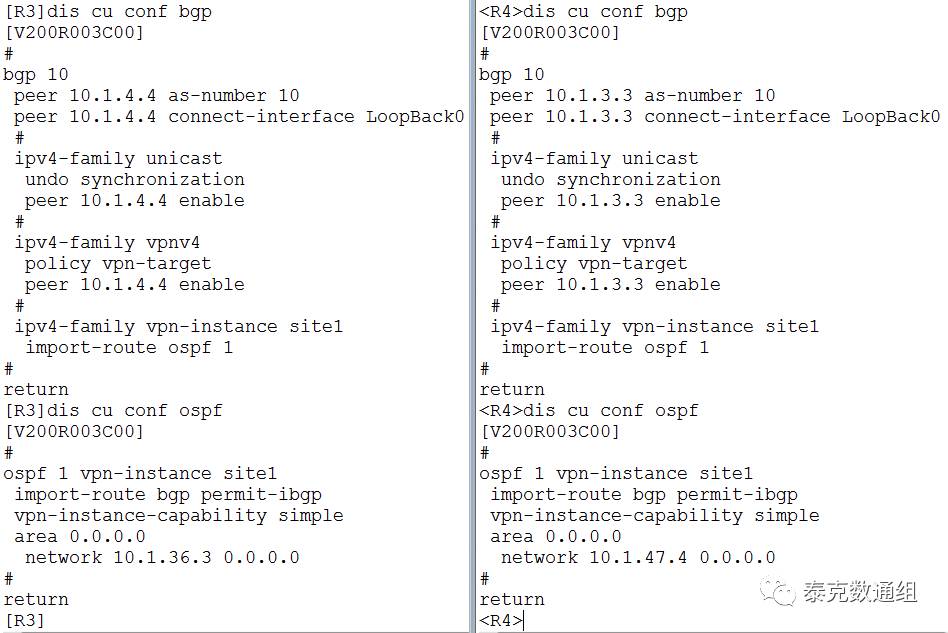Viewport: 948px width, 633px height.
Task: Click R3 'network 10.1.36.3 0.0.0.0' line
Action: coord(162,557)
